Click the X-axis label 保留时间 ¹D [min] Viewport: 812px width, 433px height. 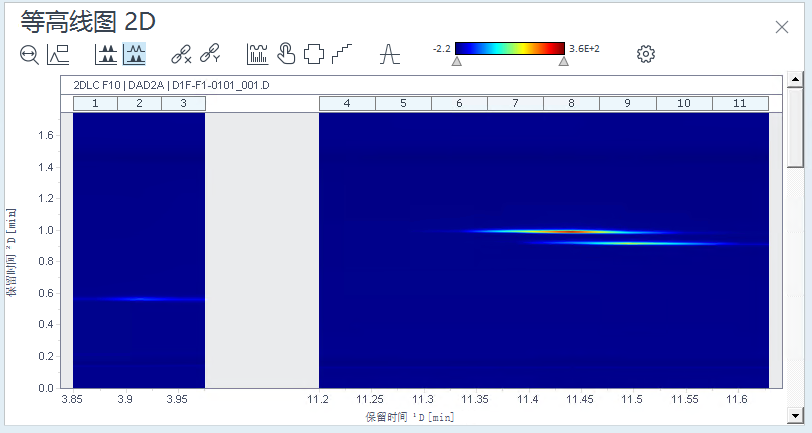click(410, 416)
